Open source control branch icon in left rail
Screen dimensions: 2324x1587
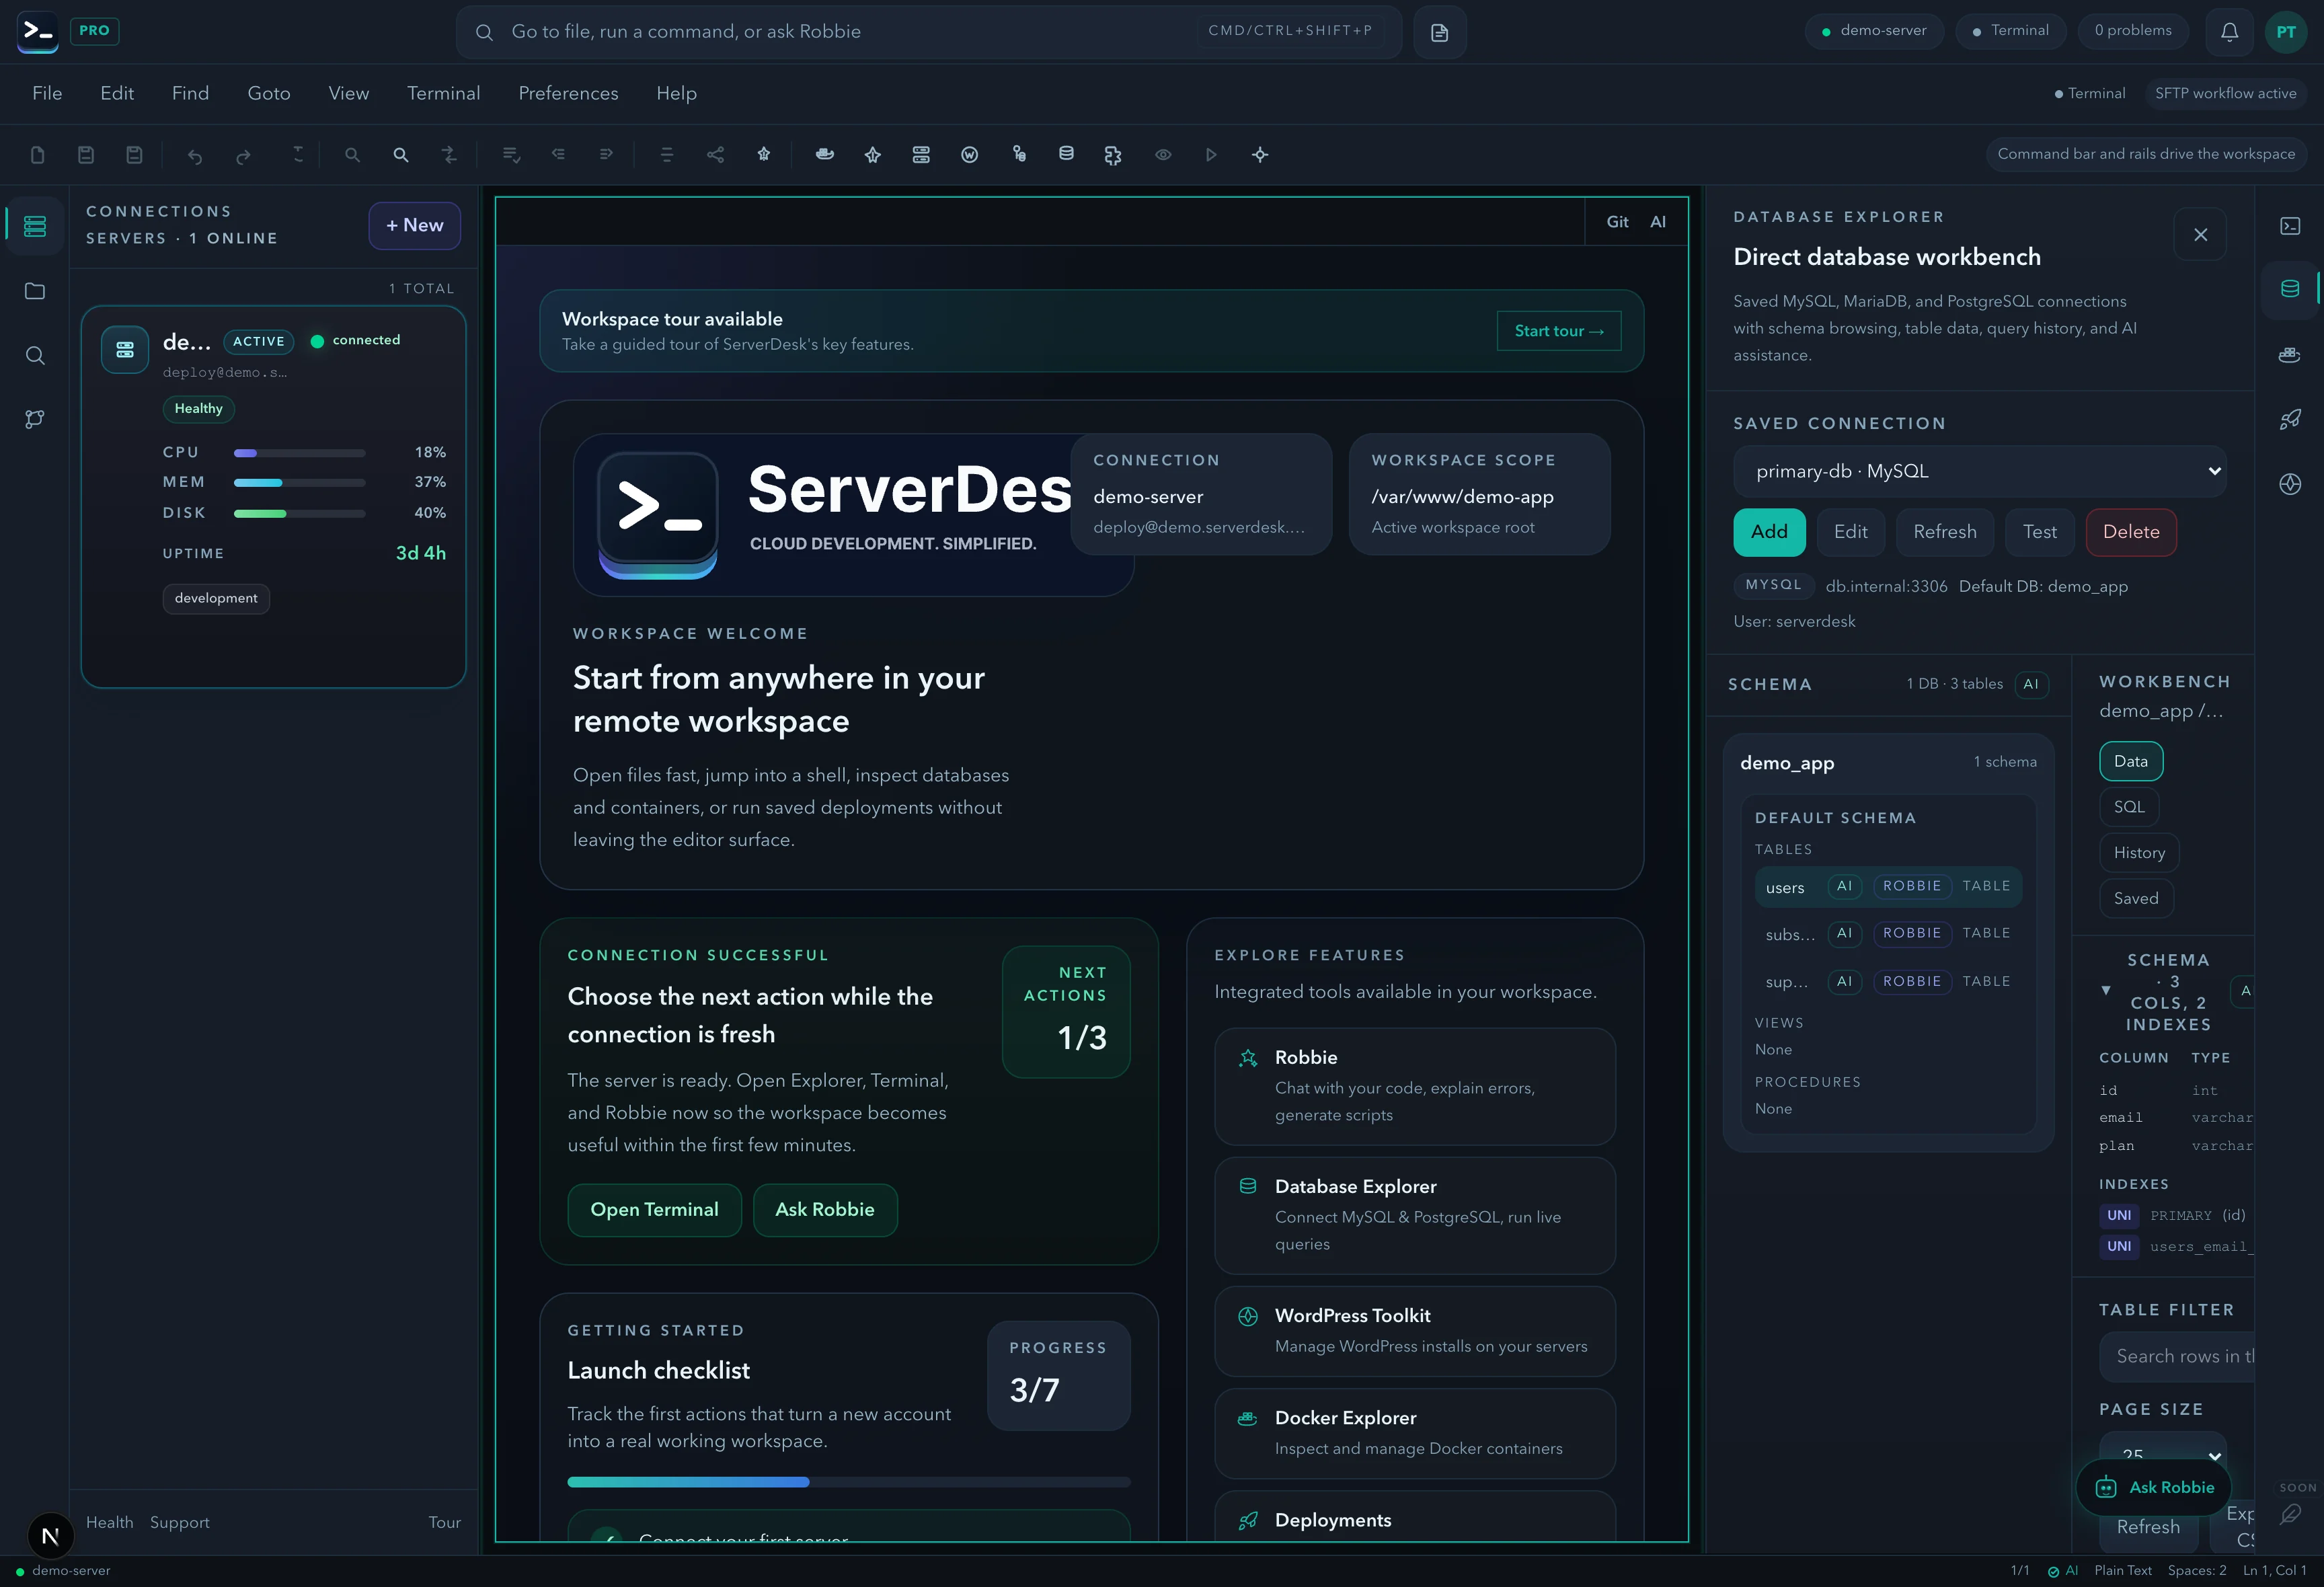(35, 419)
